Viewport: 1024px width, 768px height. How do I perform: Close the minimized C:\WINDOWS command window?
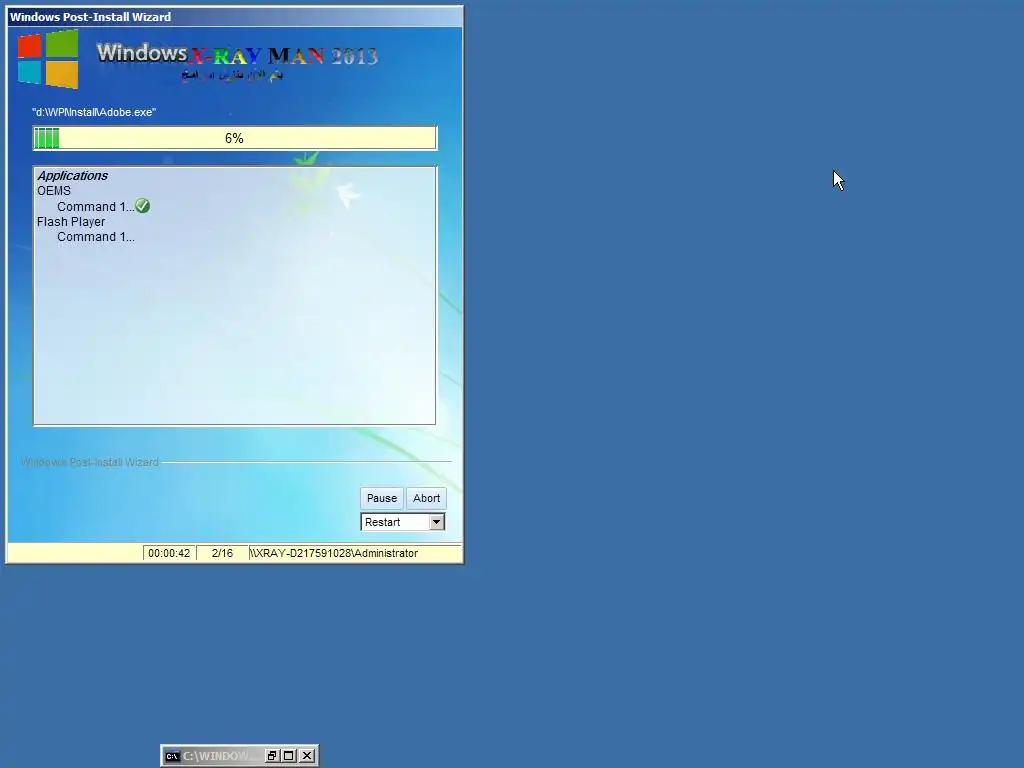pos(307,756)
